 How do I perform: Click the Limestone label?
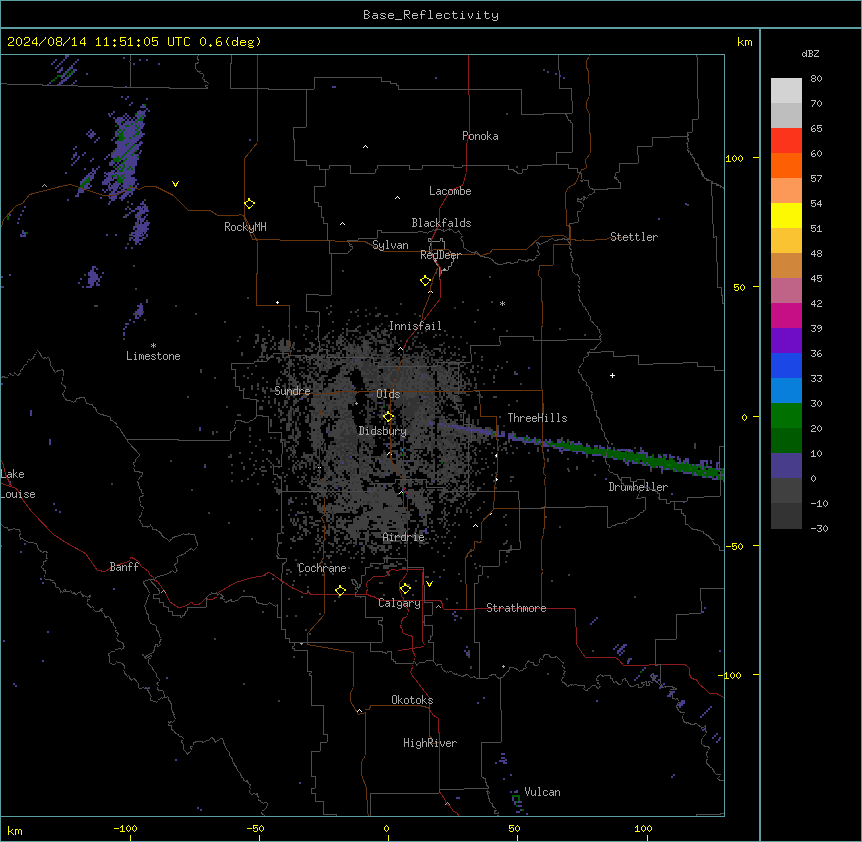pyautogui.click(x=153, y=356)
